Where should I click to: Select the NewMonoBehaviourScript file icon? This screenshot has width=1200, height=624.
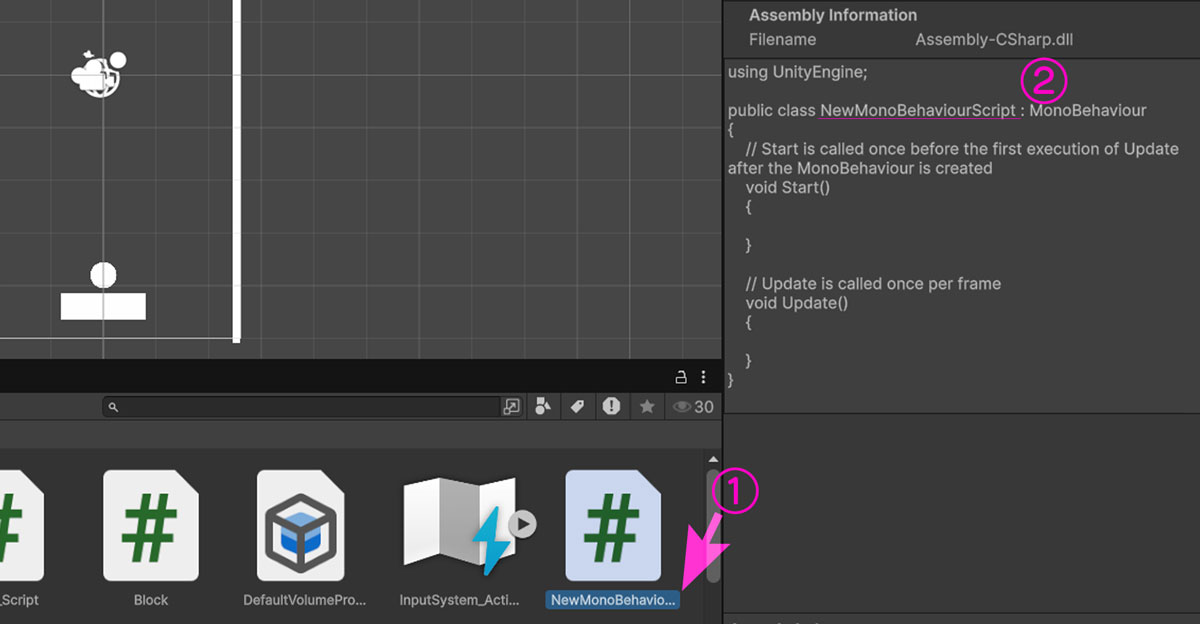(x=613, y=525)
